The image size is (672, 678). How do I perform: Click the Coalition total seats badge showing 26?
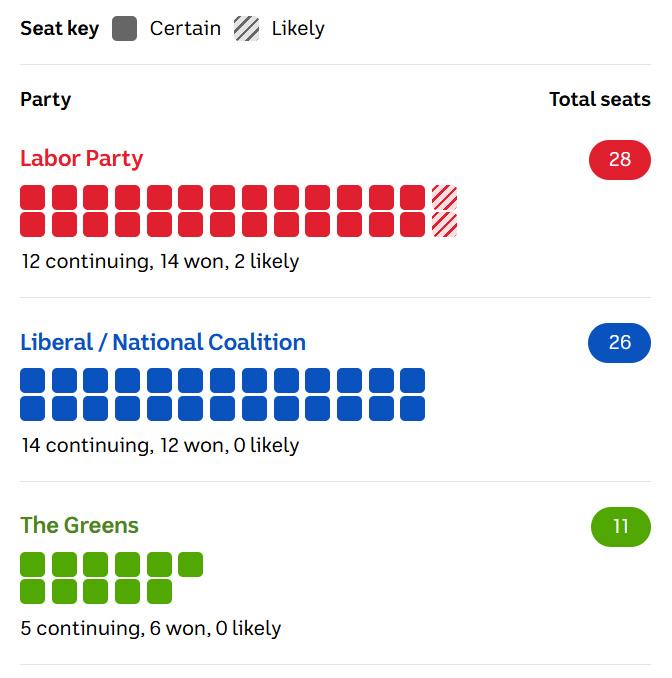619,342
